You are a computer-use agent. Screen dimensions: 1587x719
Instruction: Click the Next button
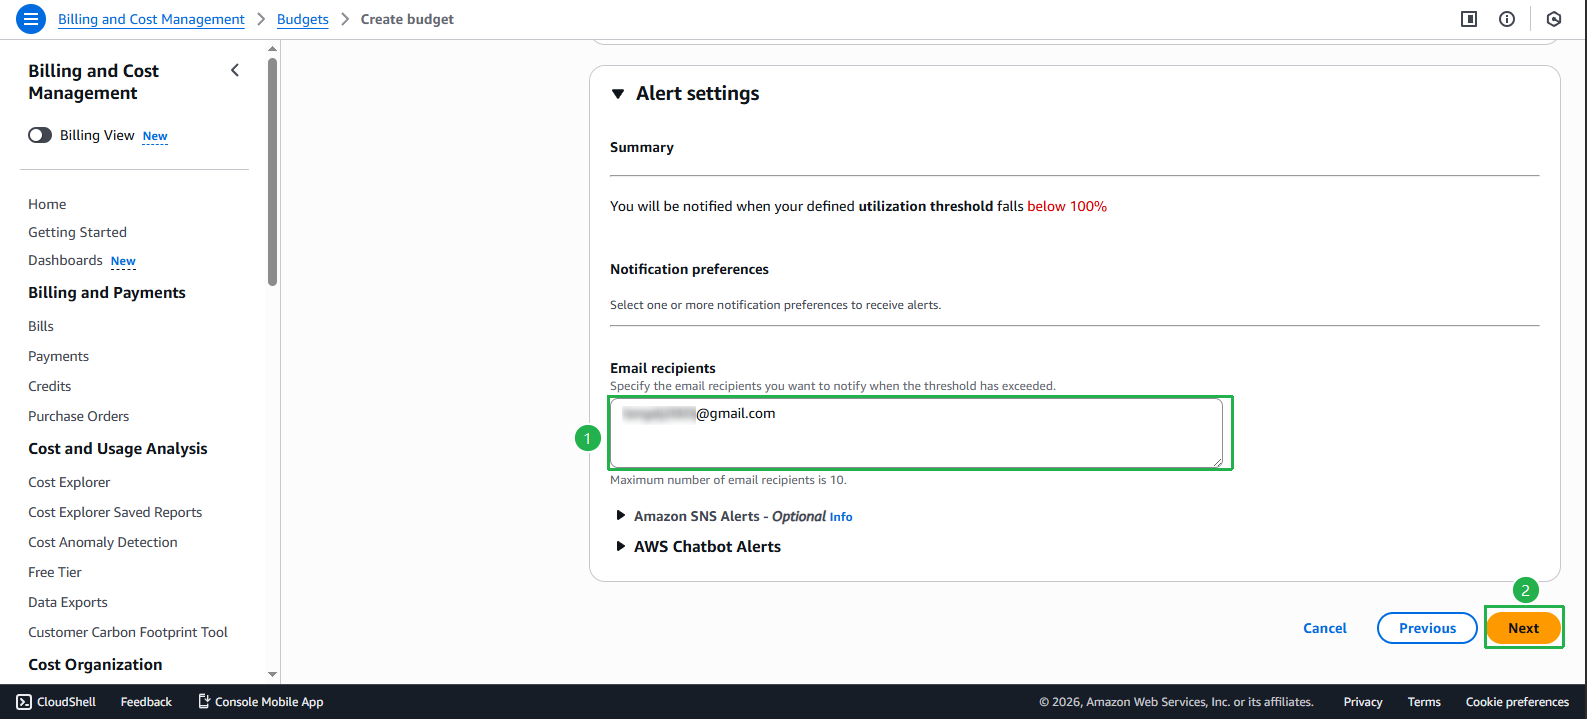[x=1523, y=627]
